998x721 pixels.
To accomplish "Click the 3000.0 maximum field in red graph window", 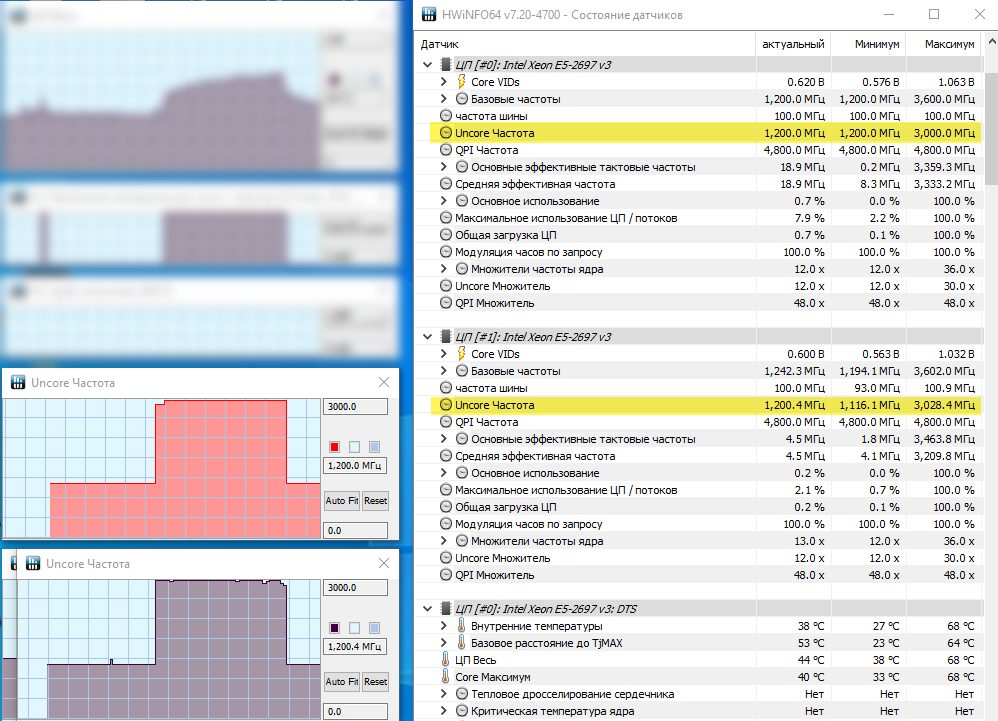I will pos(356,407).
